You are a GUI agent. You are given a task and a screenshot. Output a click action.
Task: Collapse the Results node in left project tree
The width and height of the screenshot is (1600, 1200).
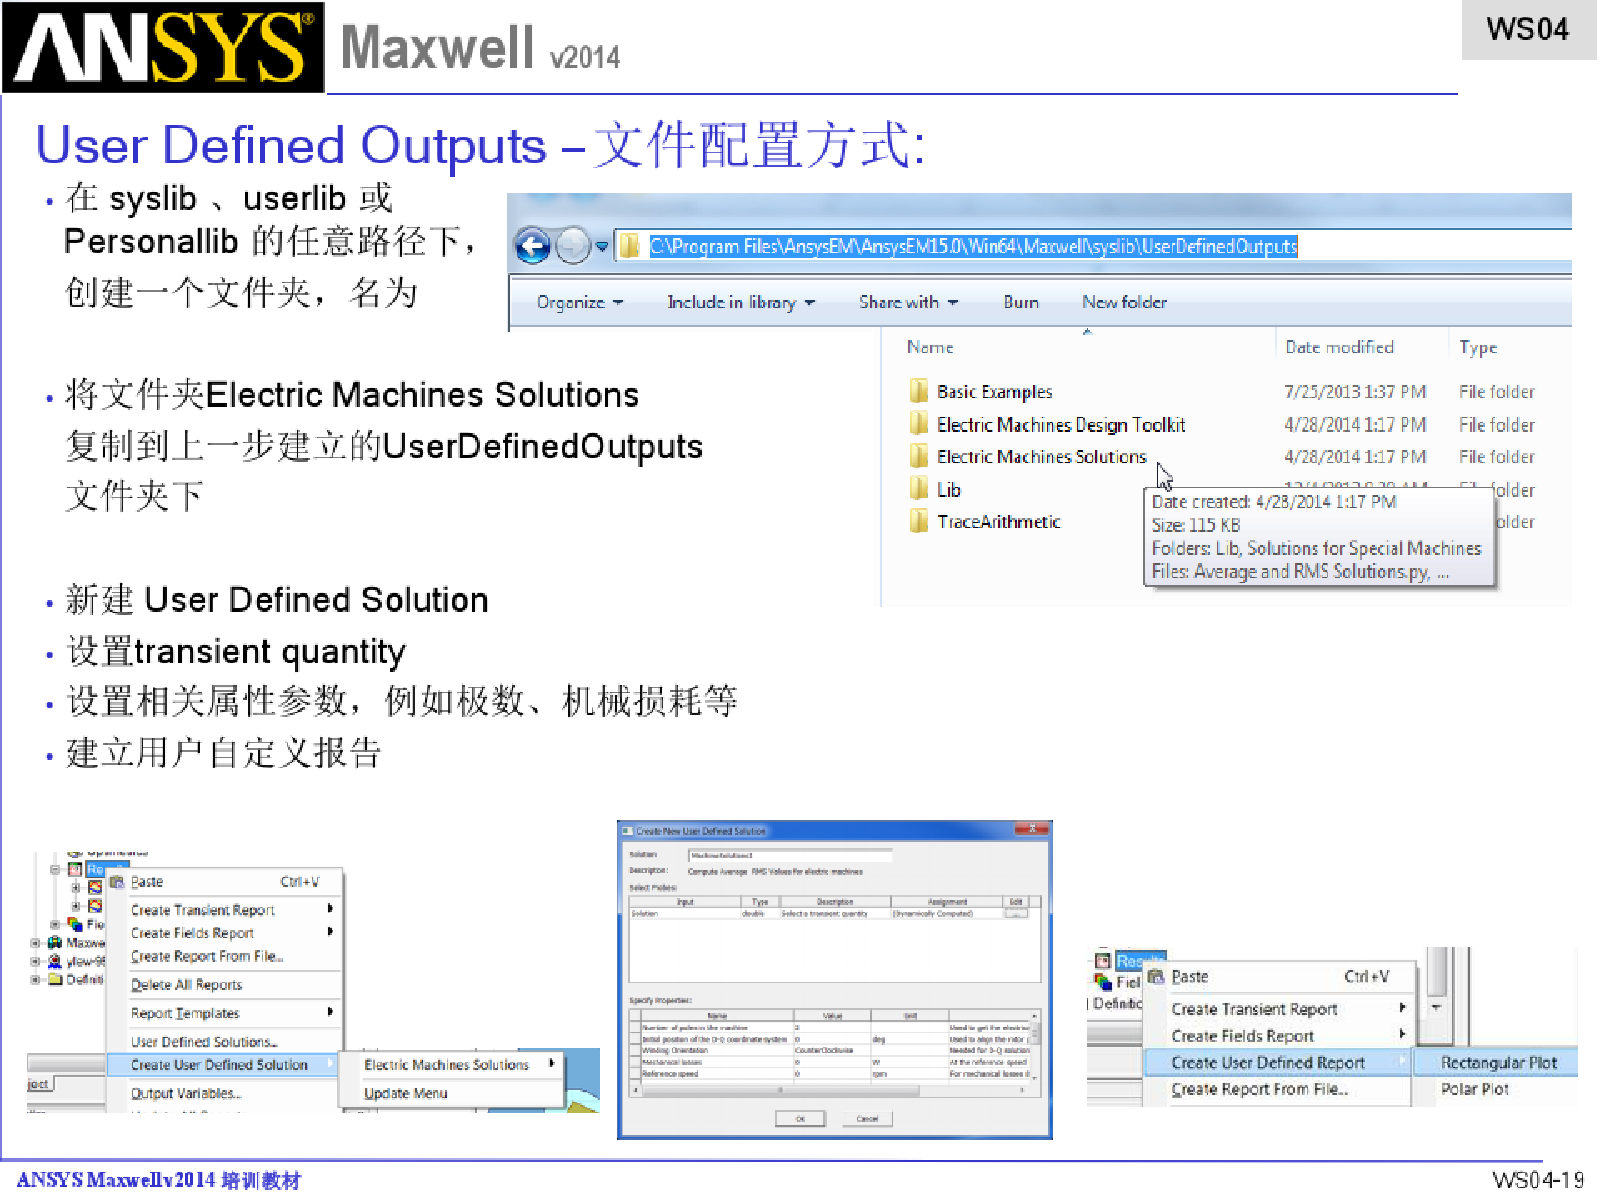coord(56,869)
